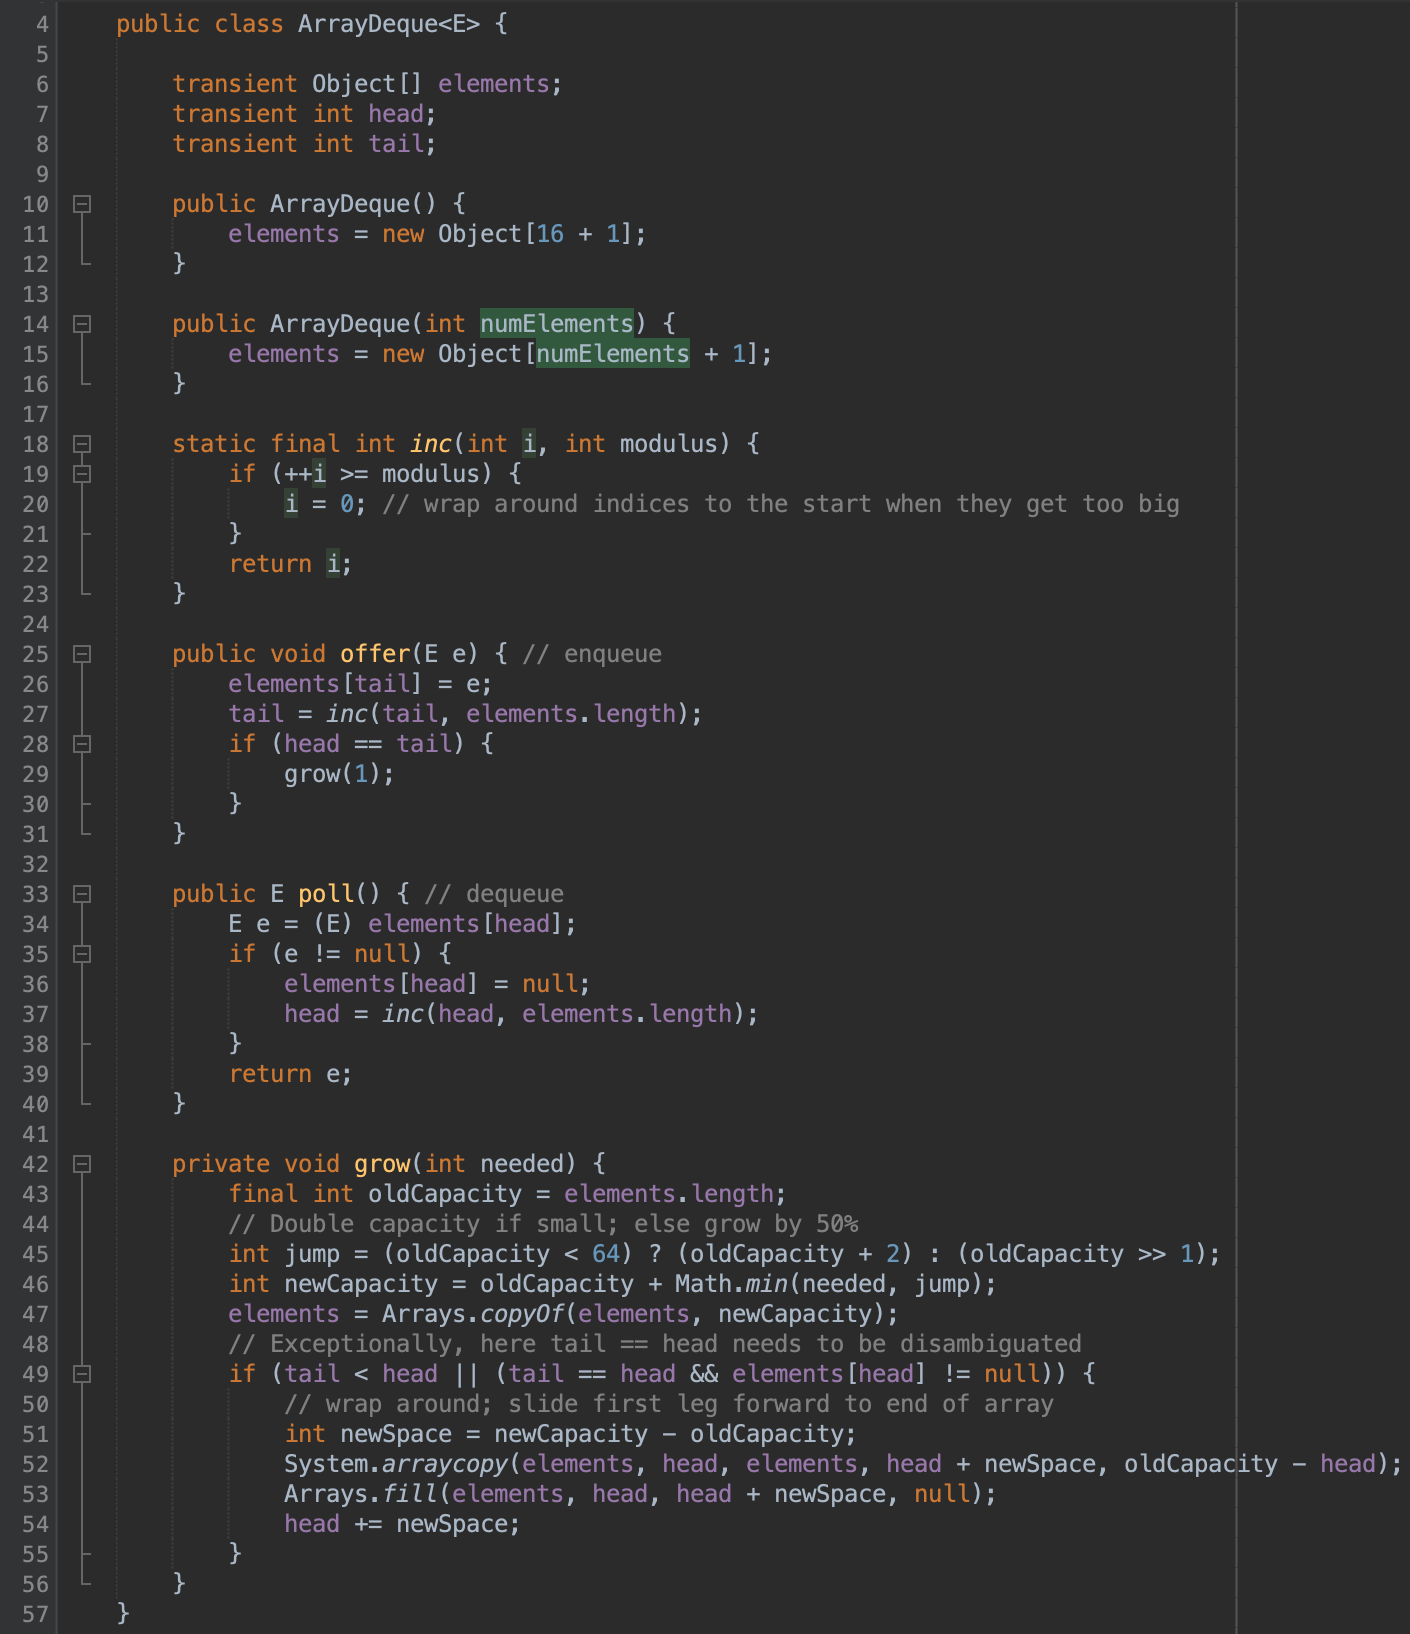Collapse the if (++i >= modulus) block
This screenshot has width=1410, height=1634.
(82, 474)
